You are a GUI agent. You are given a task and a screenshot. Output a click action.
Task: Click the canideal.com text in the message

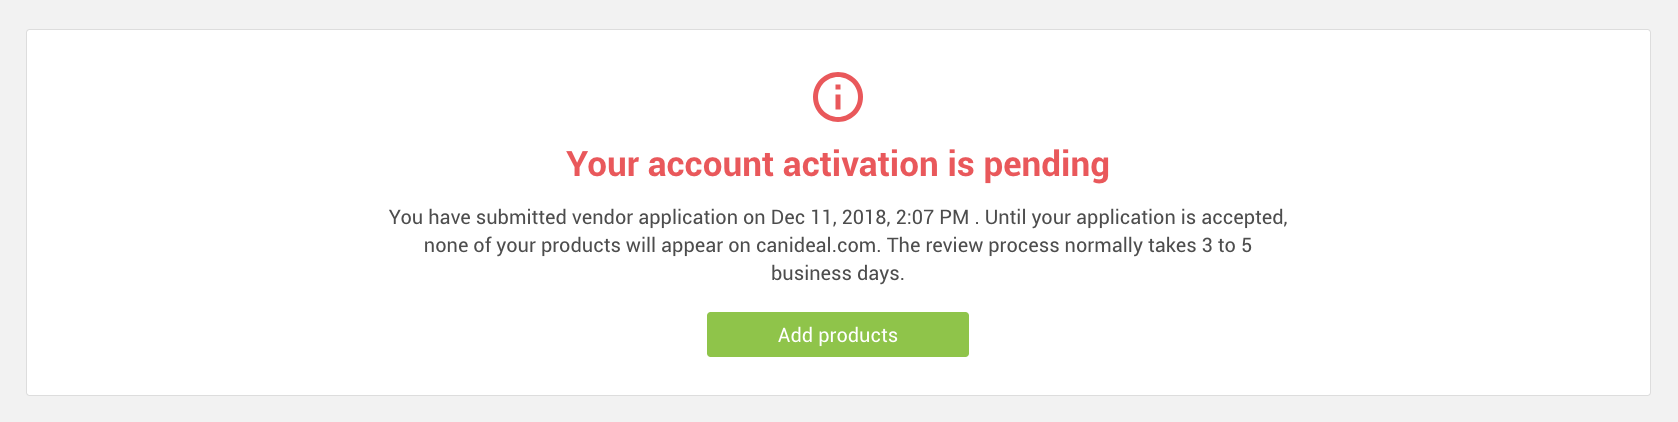[x=817, y=245]
